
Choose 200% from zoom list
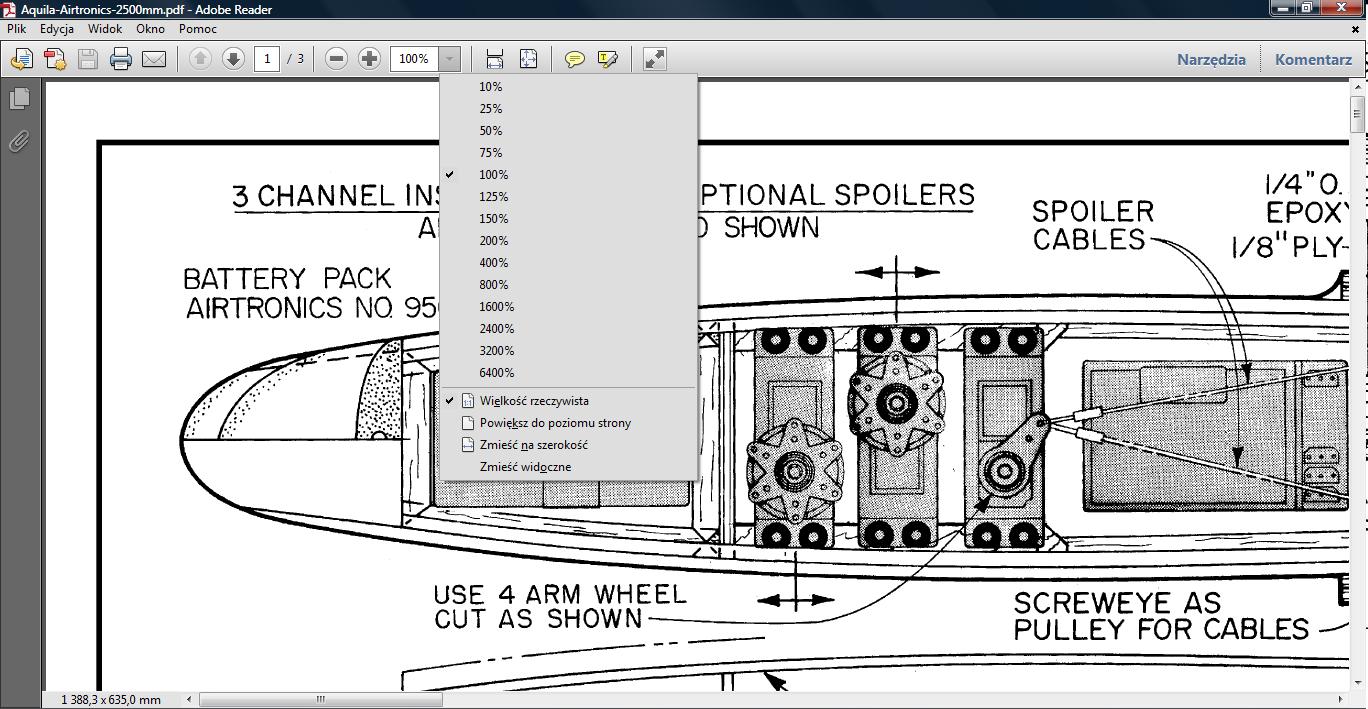[493, 241]
